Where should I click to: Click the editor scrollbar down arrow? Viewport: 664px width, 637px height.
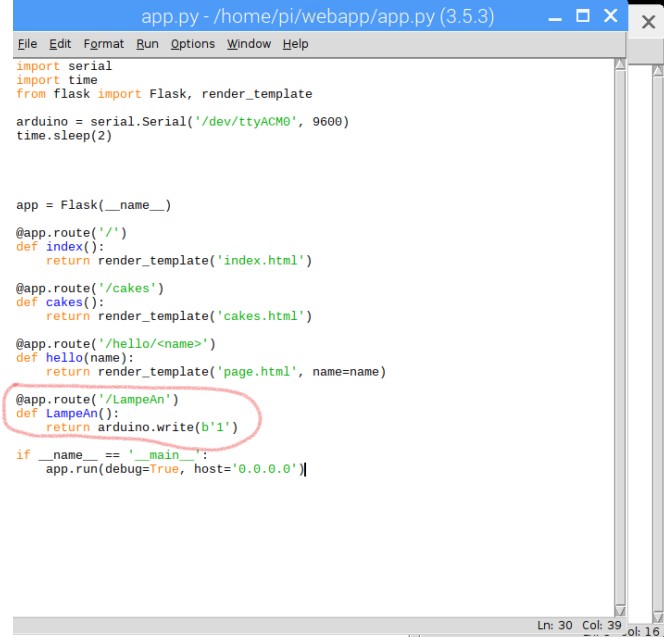click(620, 610)
